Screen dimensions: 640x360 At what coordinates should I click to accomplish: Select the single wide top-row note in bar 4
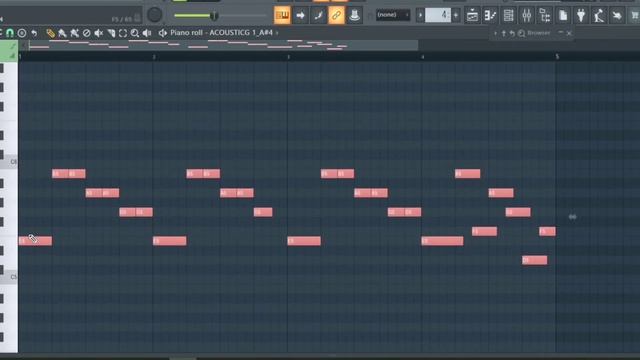[x=468, y=173]
